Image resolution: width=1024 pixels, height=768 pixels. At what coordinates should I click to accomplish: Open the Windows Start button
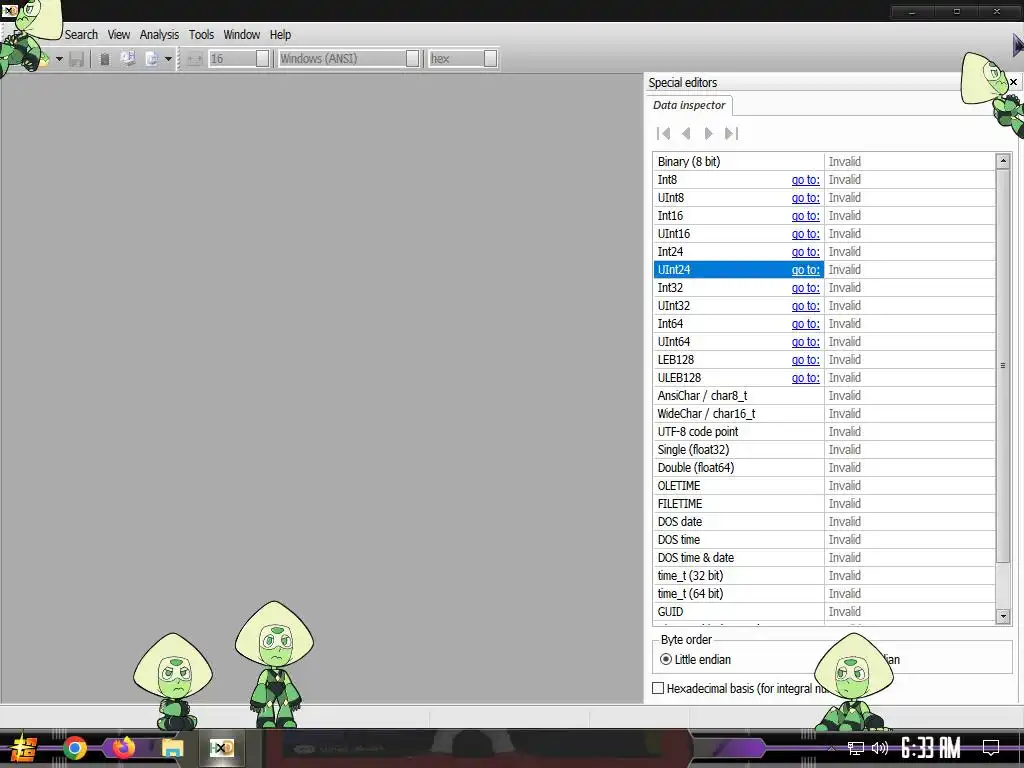click(24, 748)
